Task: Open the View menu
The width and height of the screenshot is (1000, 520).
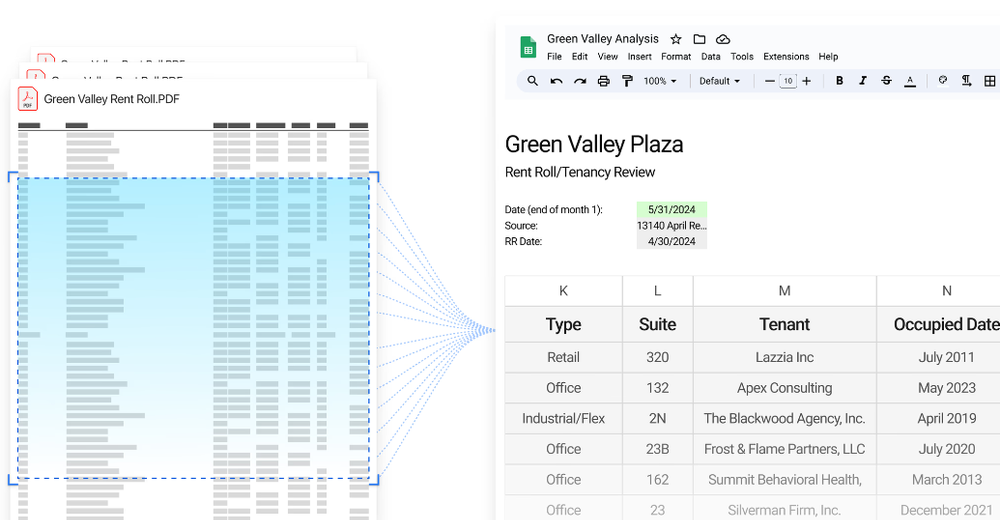Action: click(x=608, y=57)
